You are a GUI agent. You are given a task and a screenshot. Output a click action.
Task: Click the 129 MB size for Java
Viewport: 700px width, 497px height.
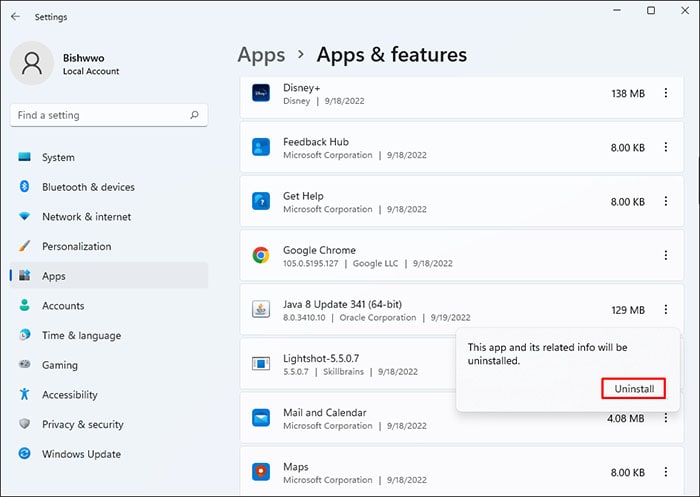point(628,310)
